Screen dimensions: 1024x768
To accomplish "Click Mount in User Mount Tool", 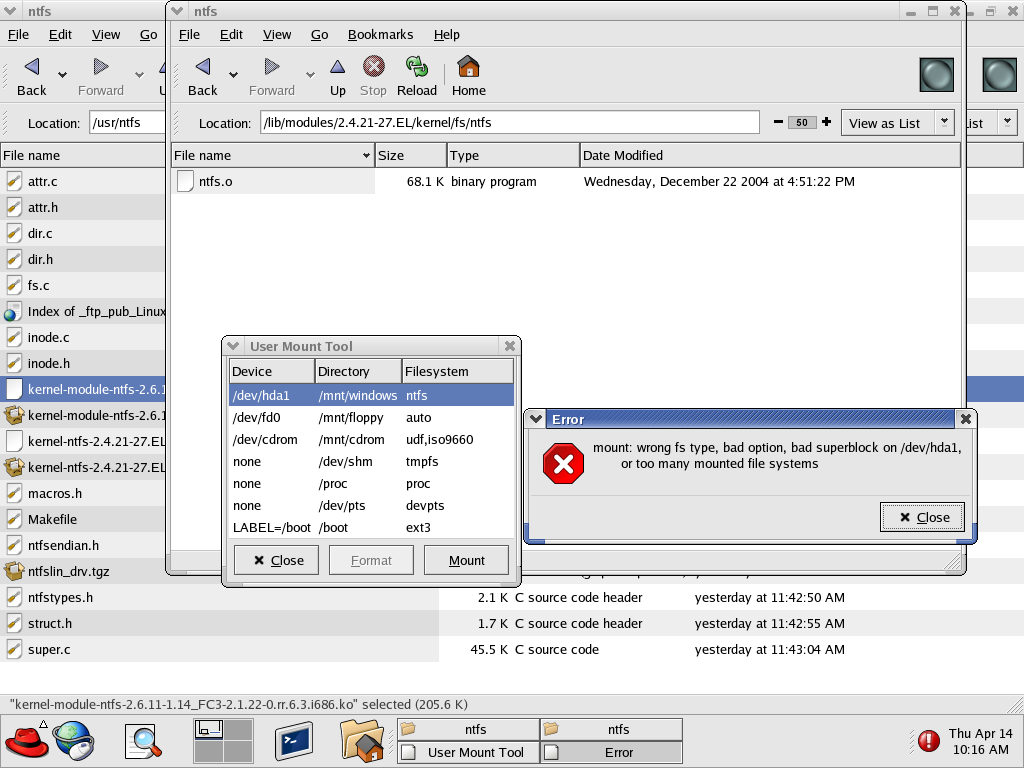I will [x=466, y=560].
